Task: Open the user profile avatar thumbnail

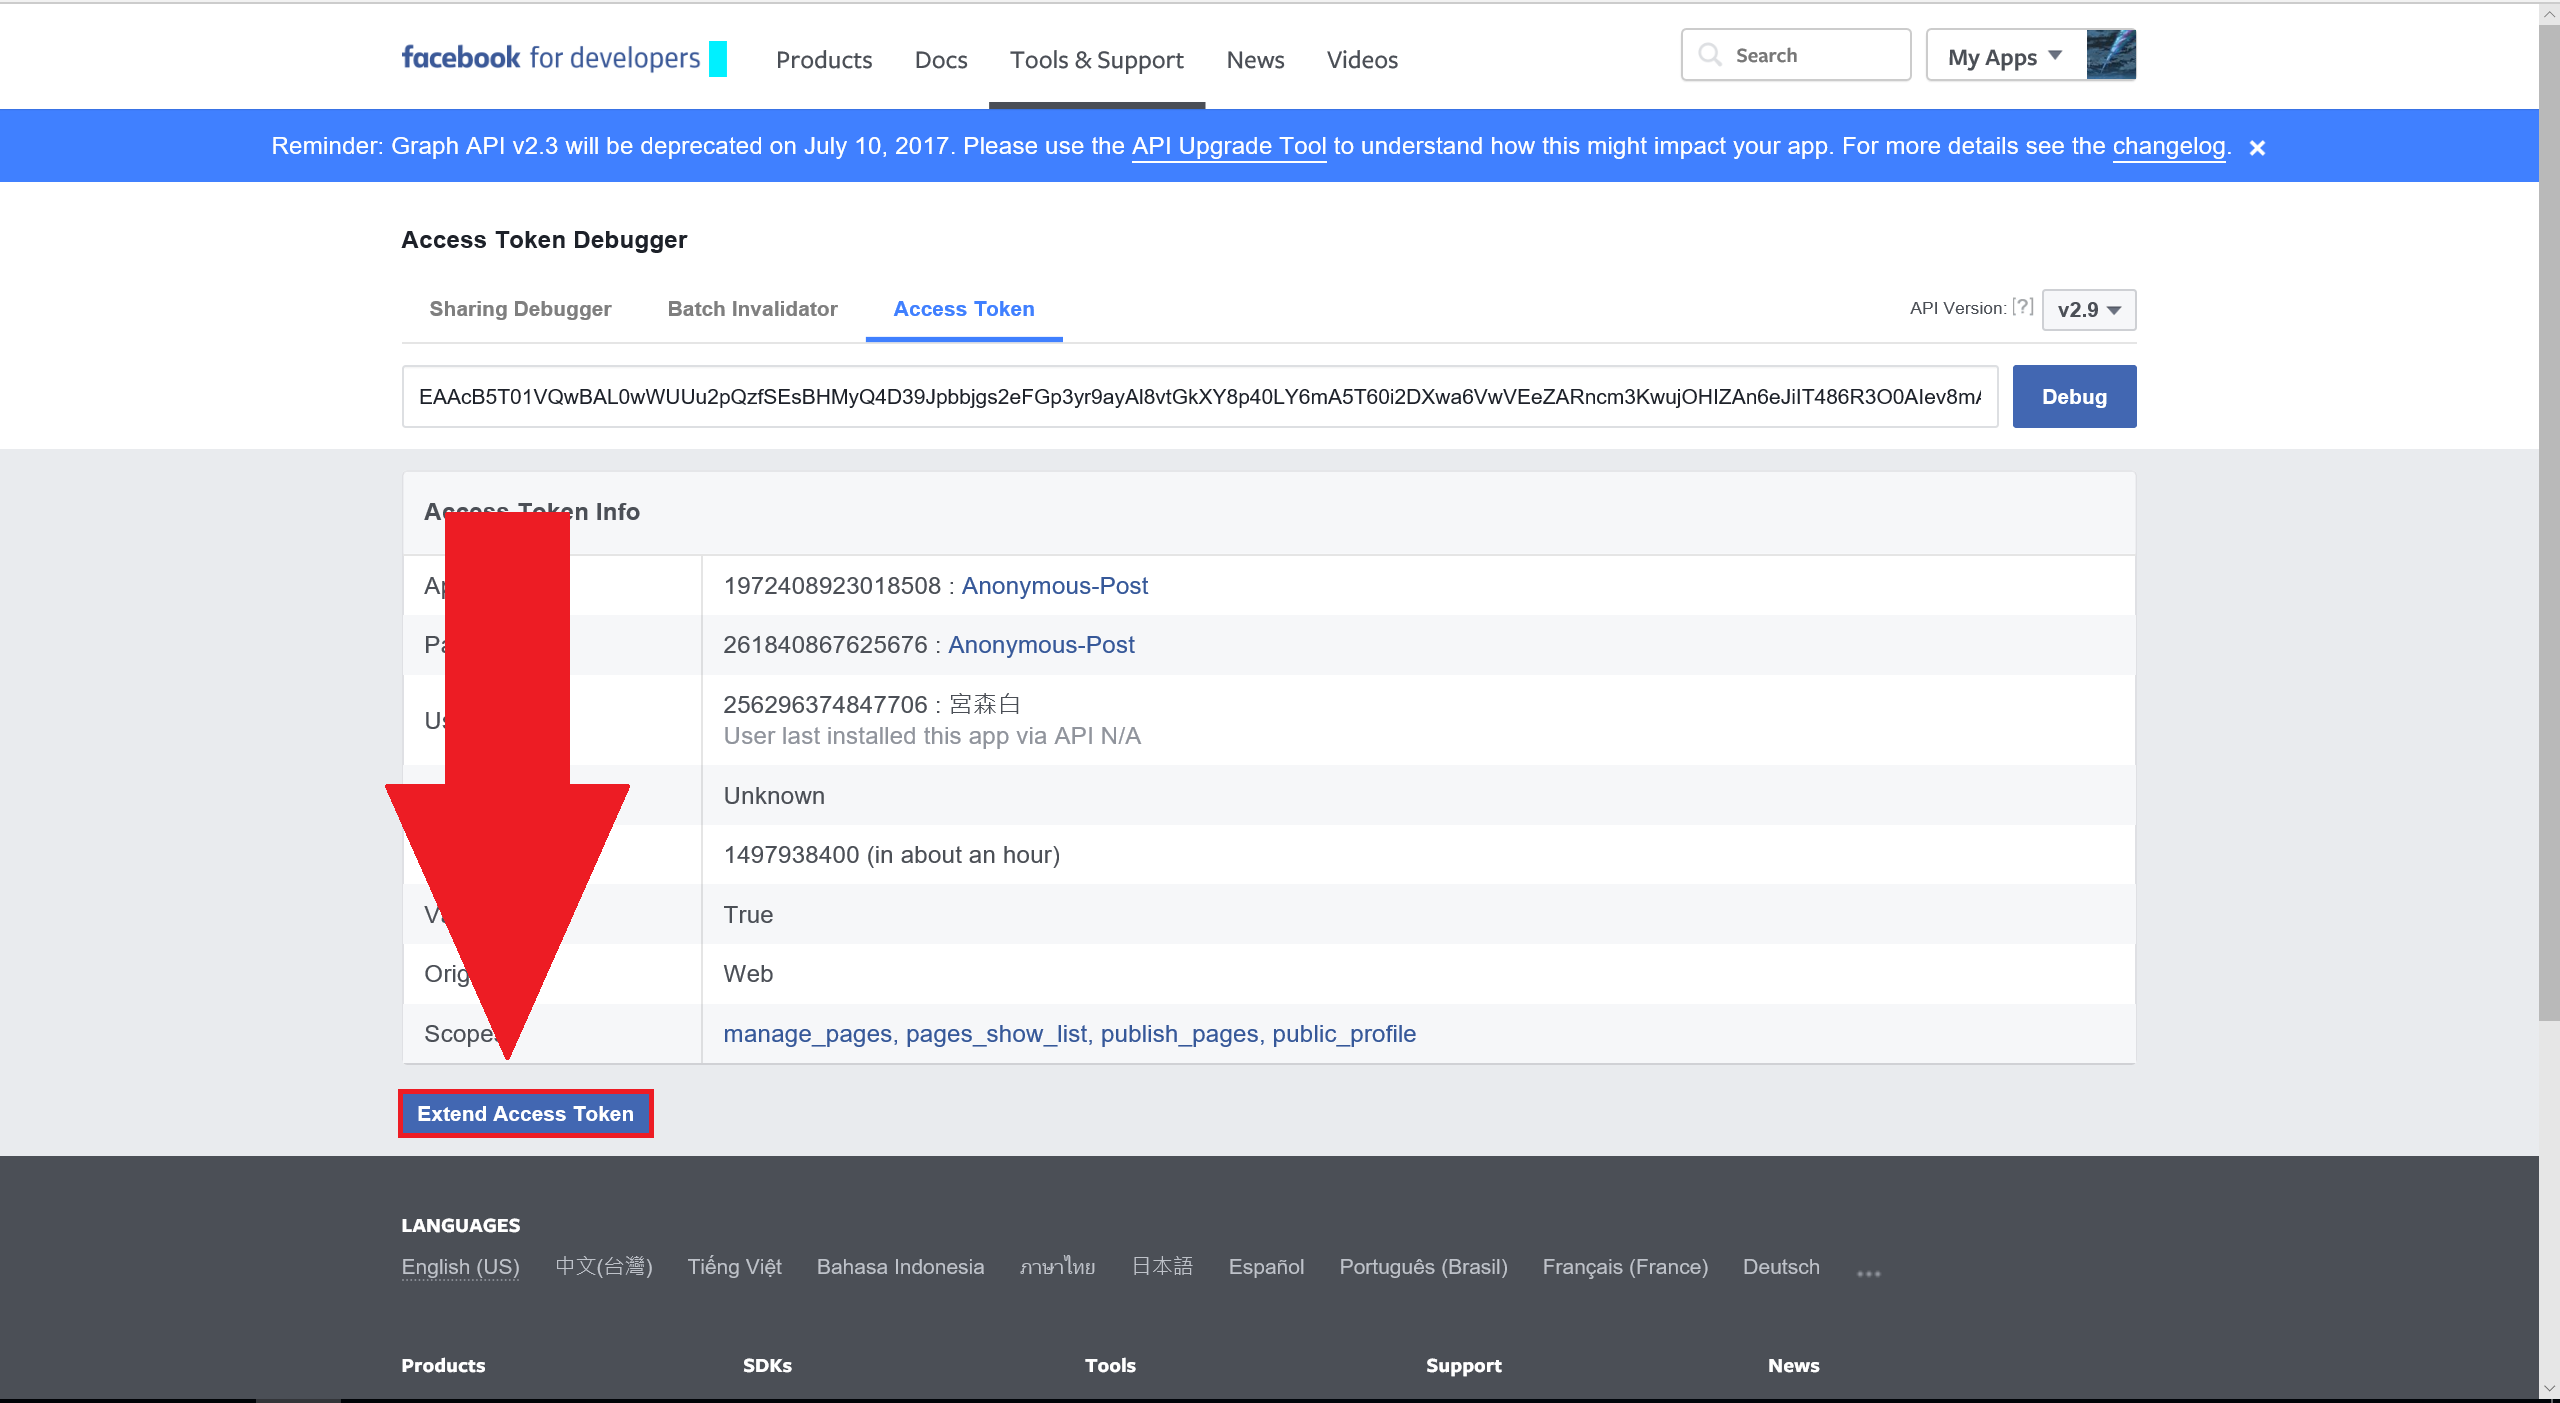Action: coord(2111,55)
